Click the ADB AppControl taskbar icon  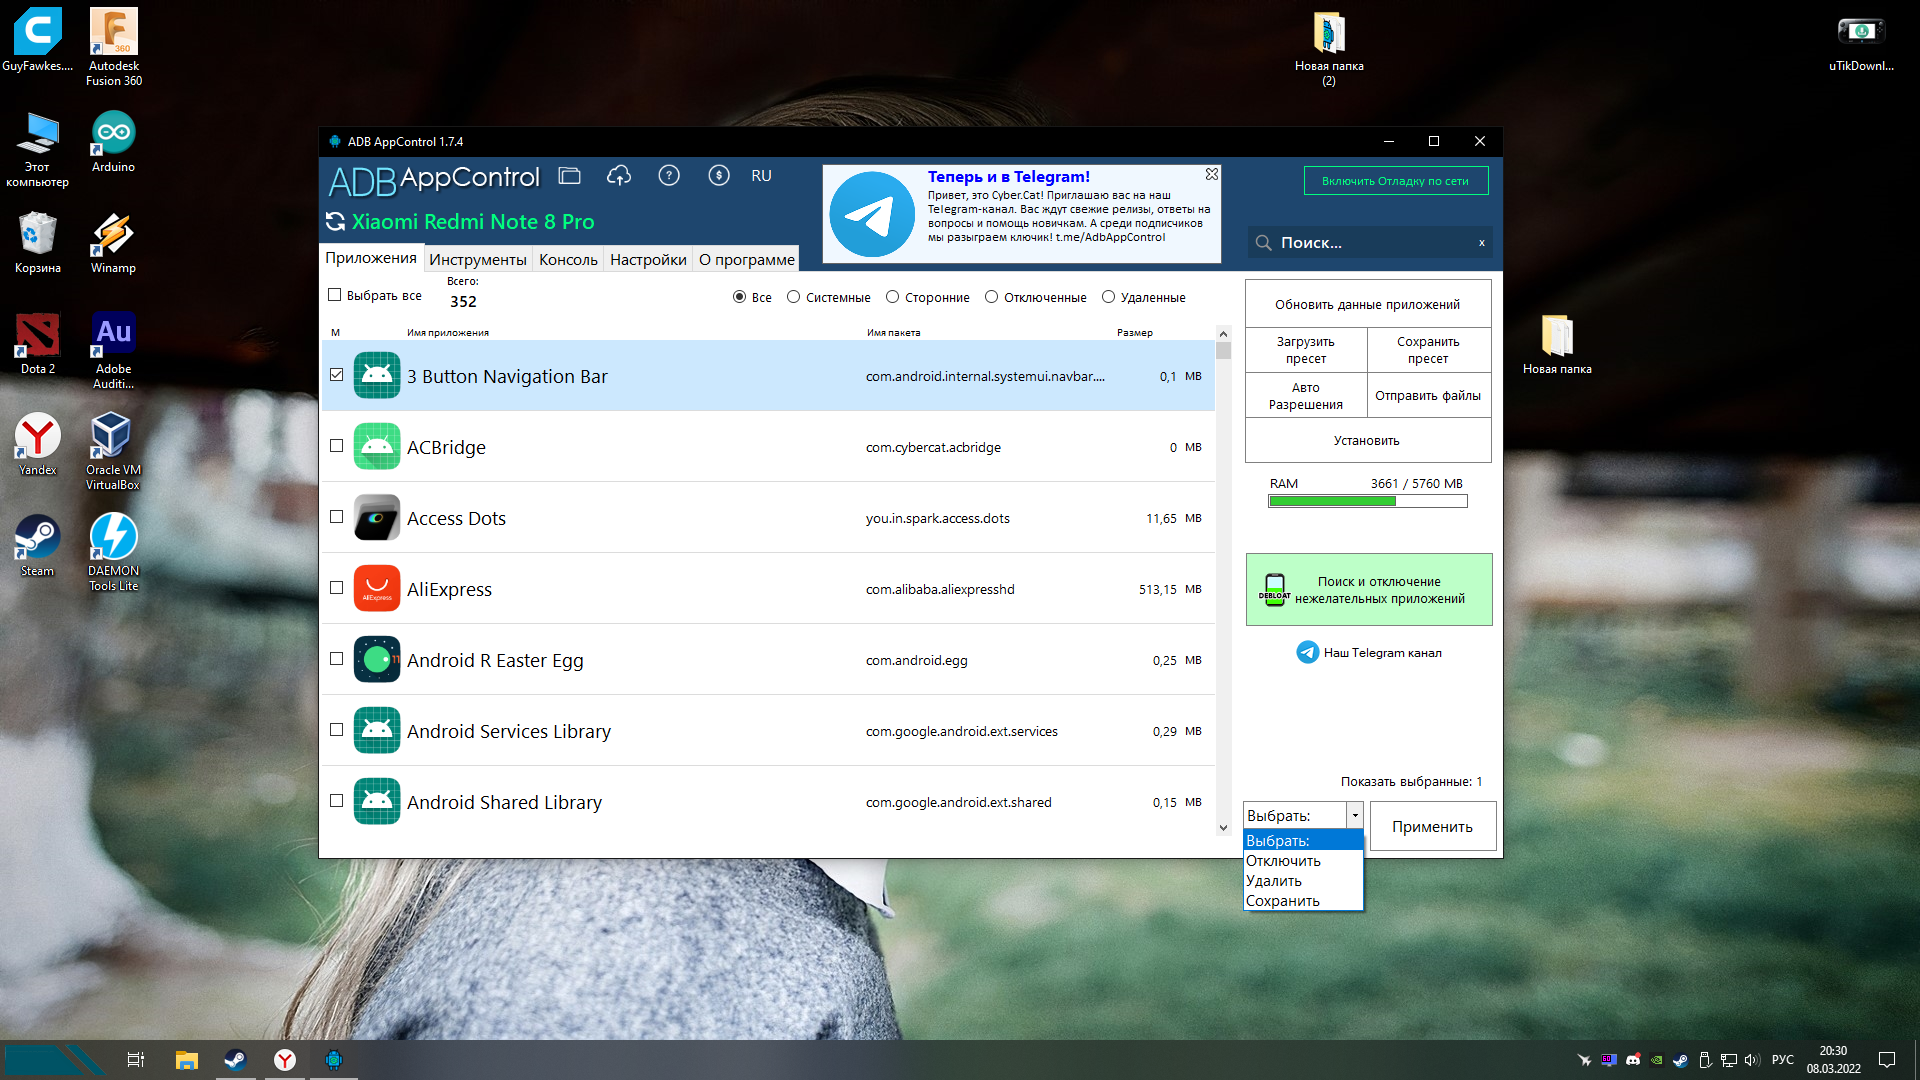pos(334,1060)
